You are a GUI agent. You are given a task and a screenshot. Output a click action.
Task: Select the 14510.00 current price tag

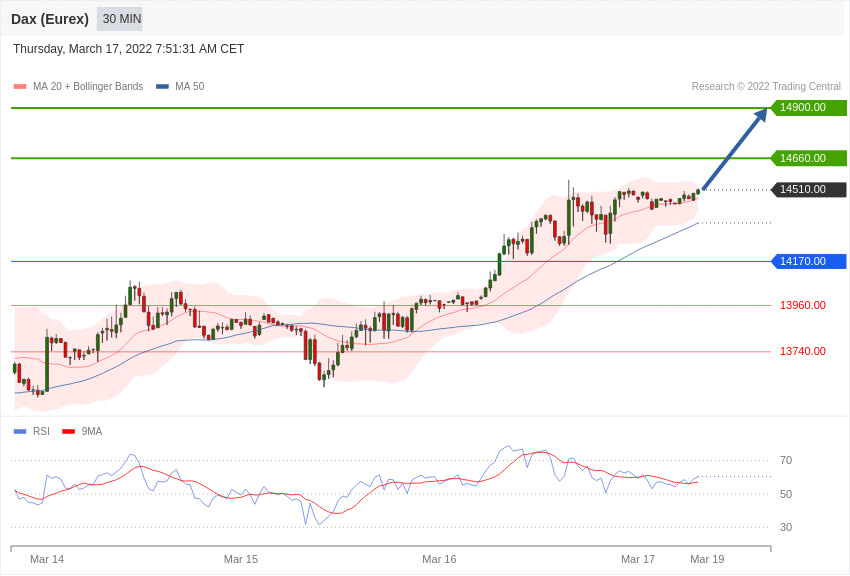(808, 189)
